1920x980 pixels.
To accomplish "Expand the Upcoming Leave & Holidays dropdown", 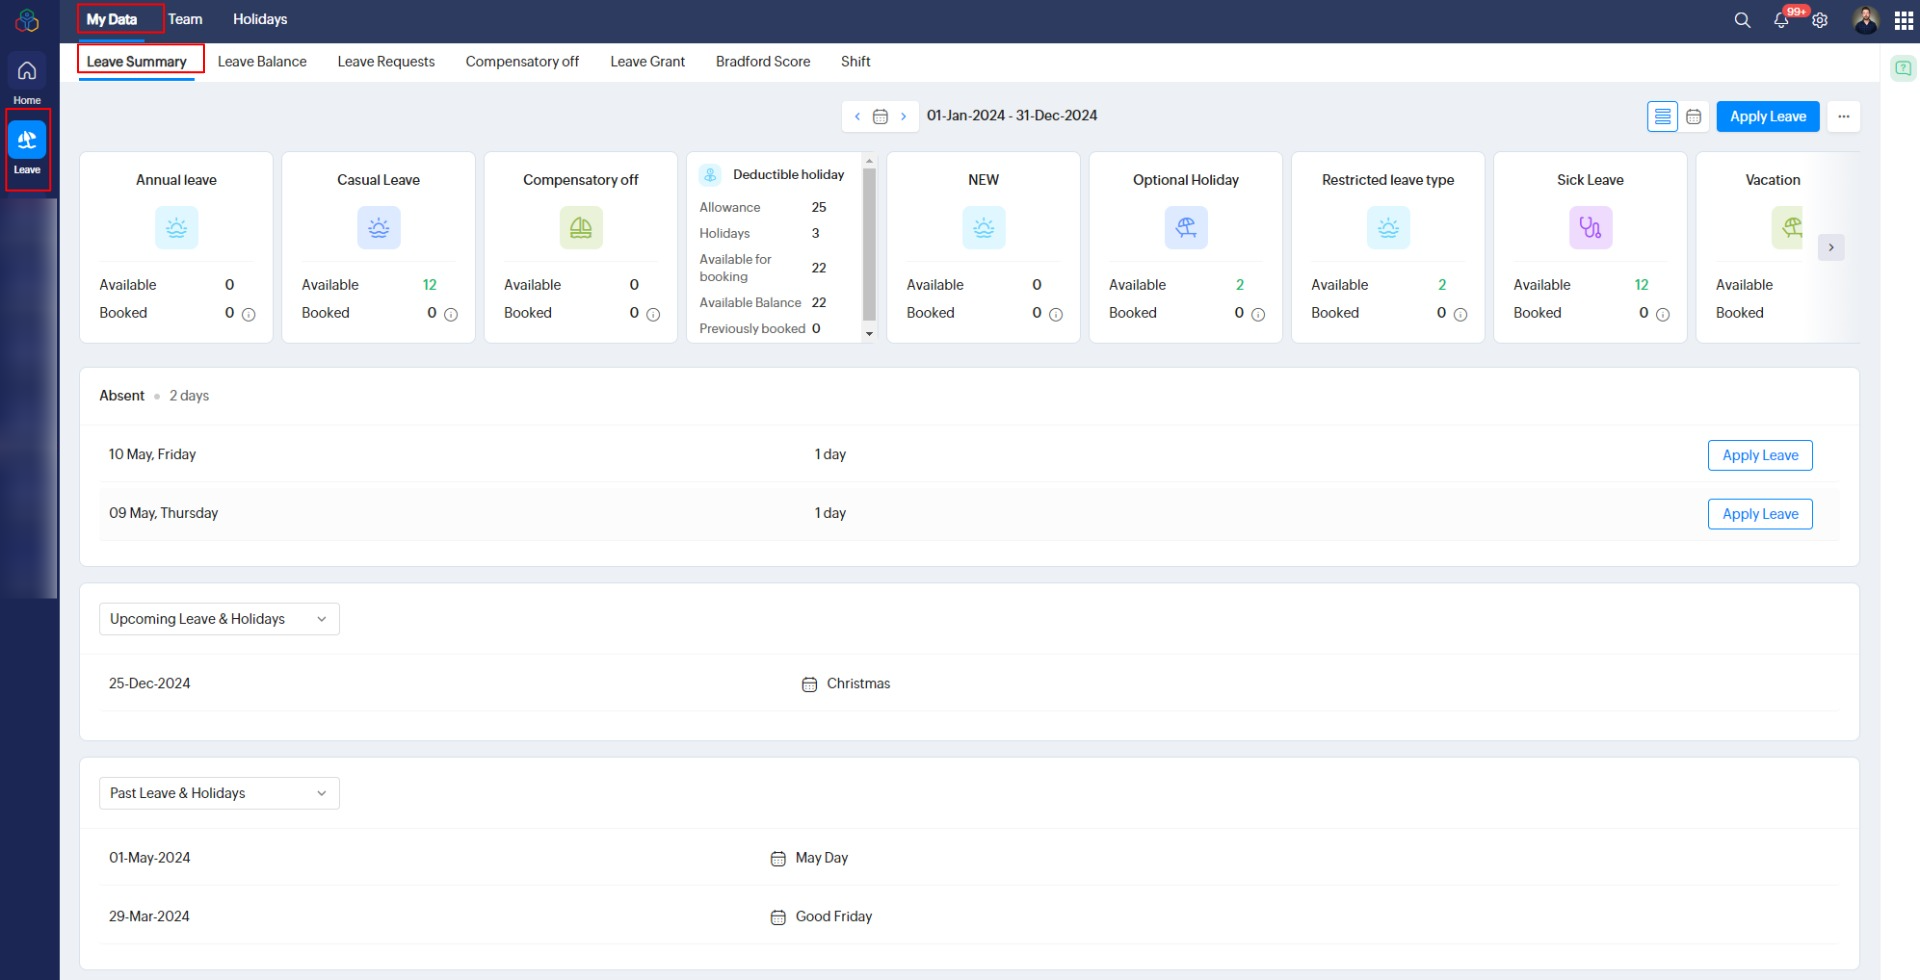I will click(x=219, y=619).
